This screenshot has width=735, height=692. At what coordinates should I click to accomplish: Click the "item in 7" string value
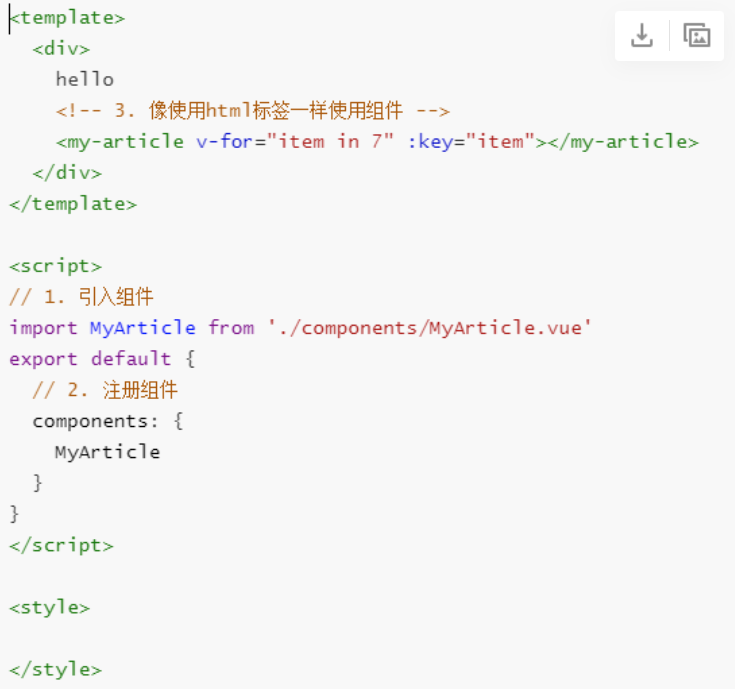click(330, 142)
